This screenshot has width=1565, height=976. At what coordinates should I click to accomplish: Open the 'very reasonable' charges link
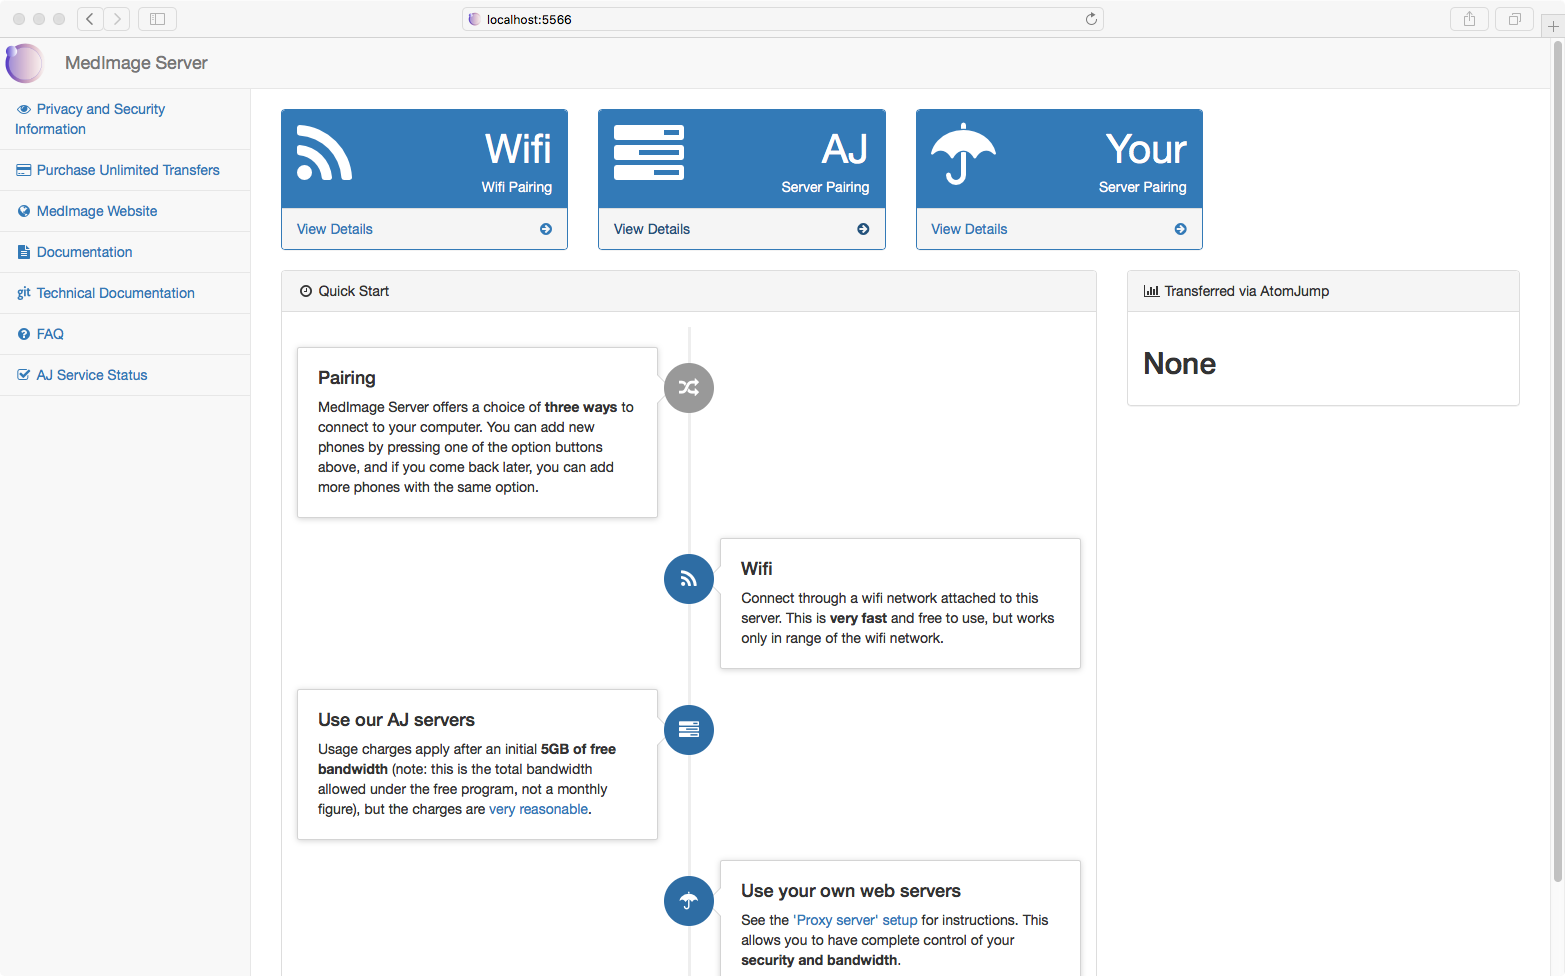pos(538,809)
